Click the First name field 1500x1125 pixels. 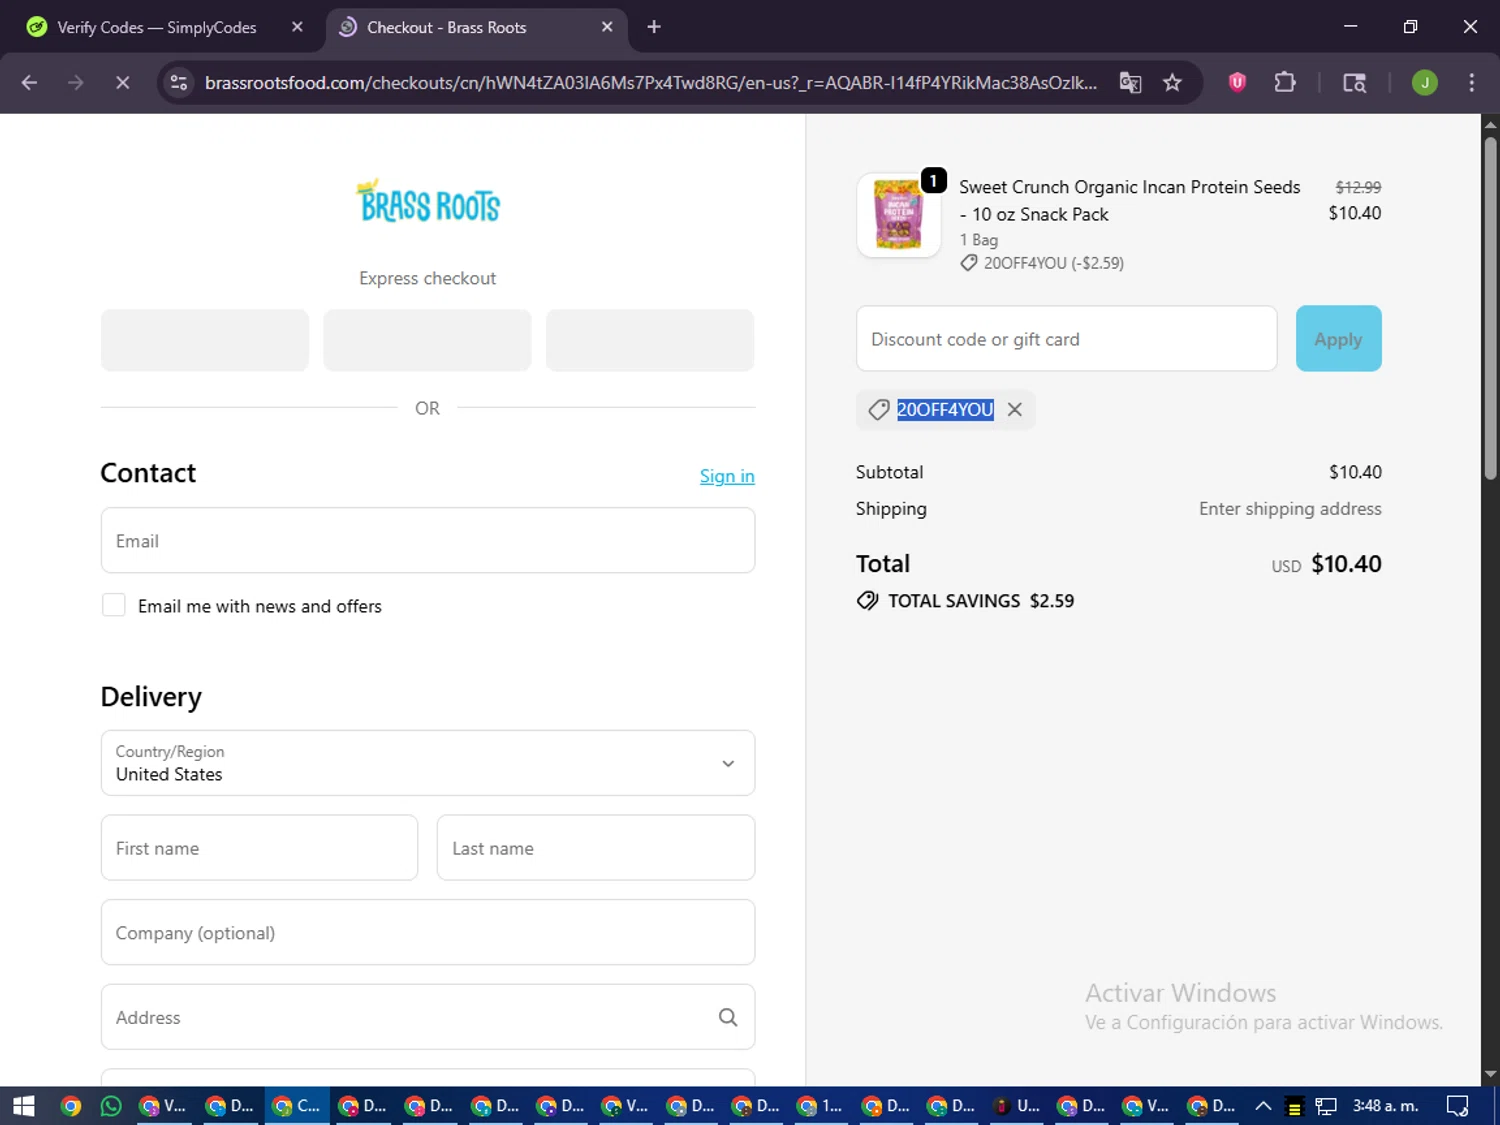pyautogui.click(x=259, y=848)
